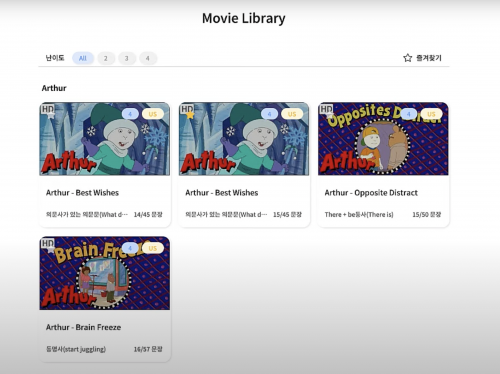
Task: Open the Best Wishes 15/45 card thumbnail
Action: (x=244, y=139)
